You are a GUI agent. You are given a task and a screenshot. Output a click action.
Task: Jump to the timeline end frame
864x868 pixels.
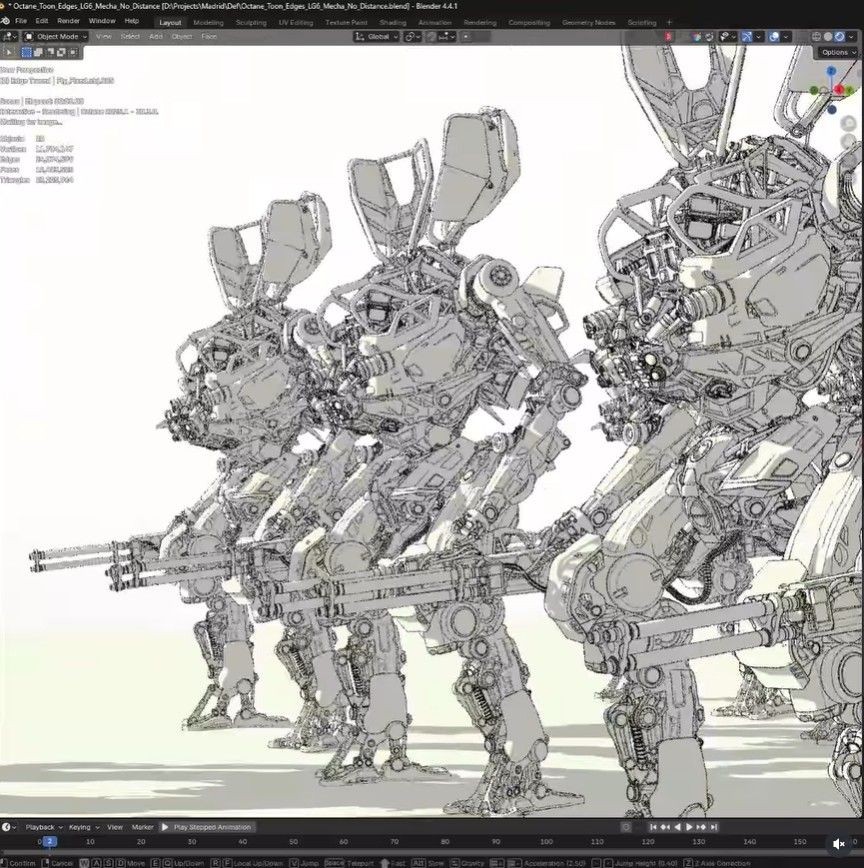tap(714, 827)
